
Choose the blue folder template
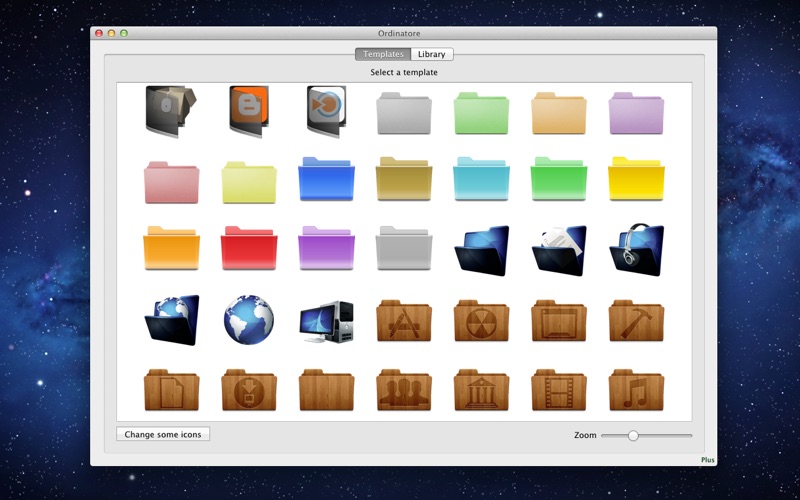[326, 180]
